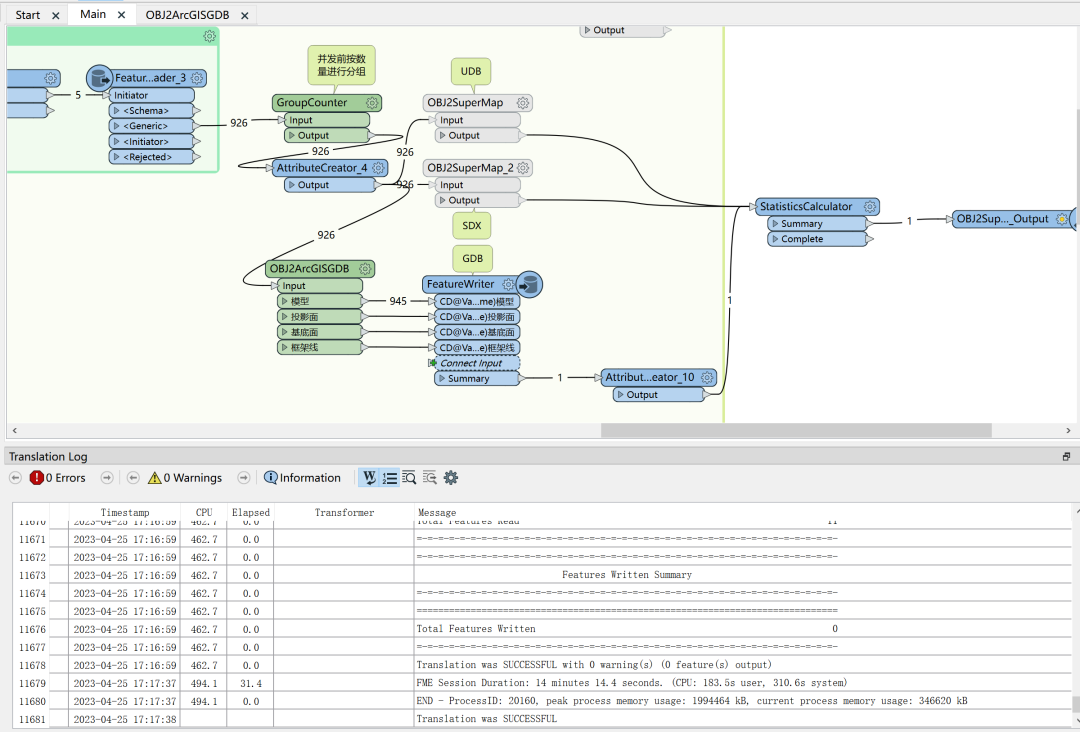
Task: Go to previous error in log
Action: coord(15,477)
